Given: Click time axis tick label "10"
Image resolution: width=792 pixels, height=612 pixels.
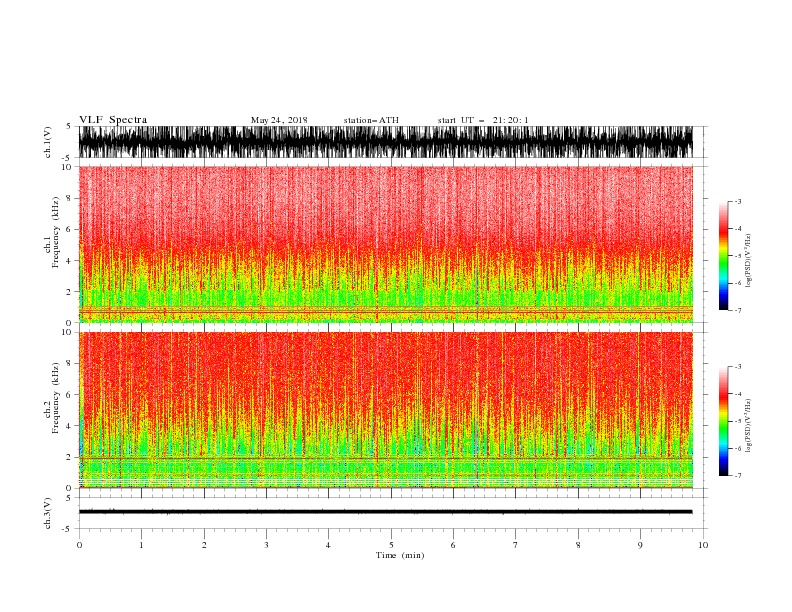Looking at the screenshot, I should (x=703, y=545).
